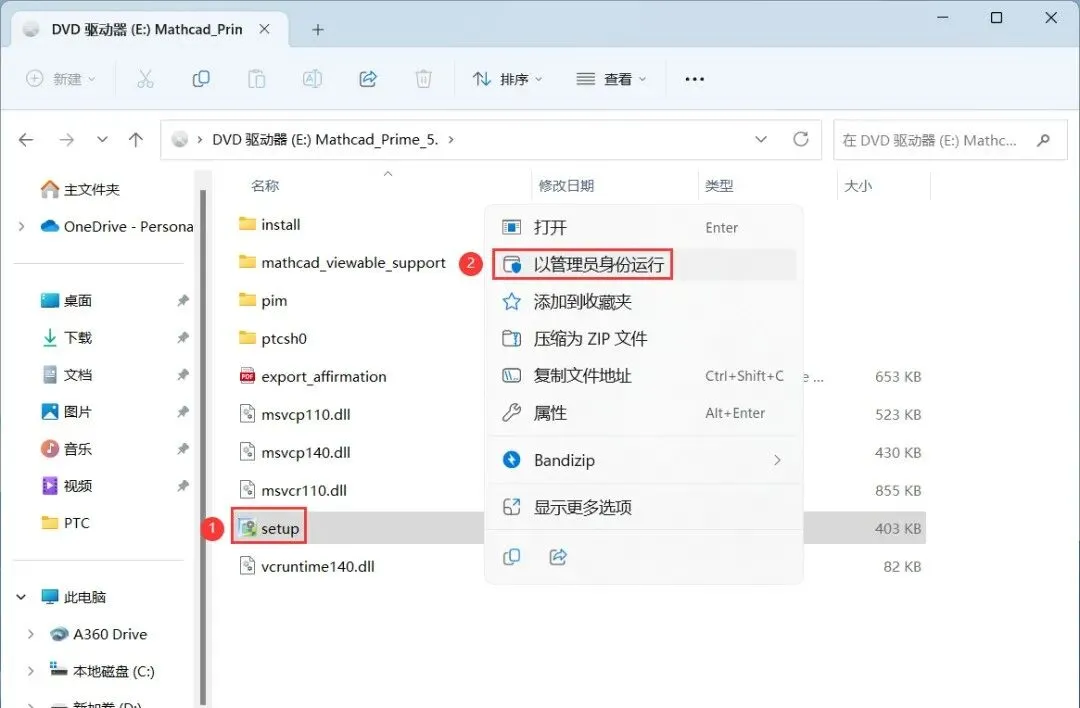
Task: Sort by 大小 Size column header
Action: [858, 186]
